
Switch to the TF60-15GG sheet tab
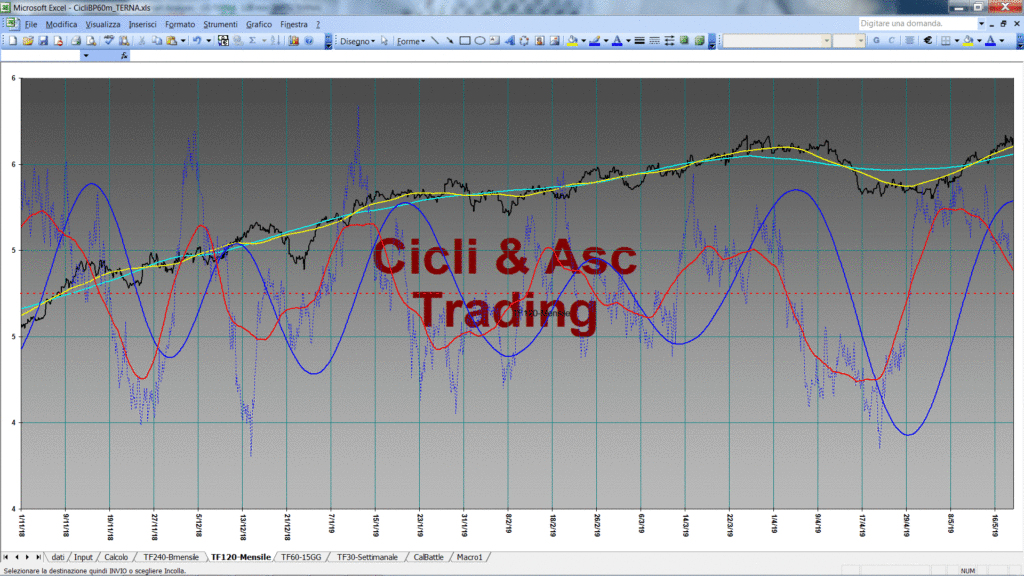tap(301, 557)
